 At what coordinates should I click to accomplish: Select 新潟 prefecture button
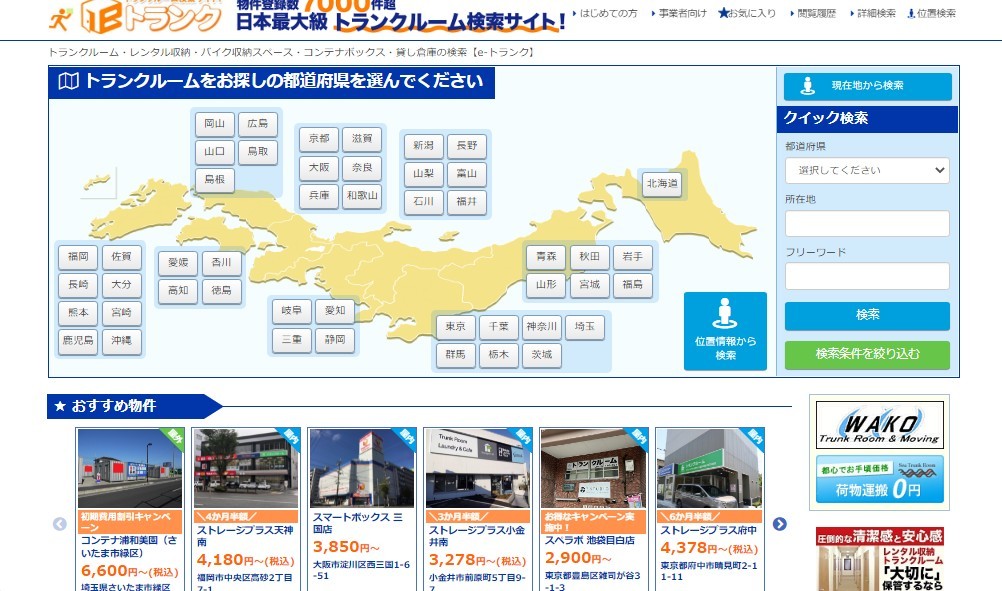coord(424,146)
